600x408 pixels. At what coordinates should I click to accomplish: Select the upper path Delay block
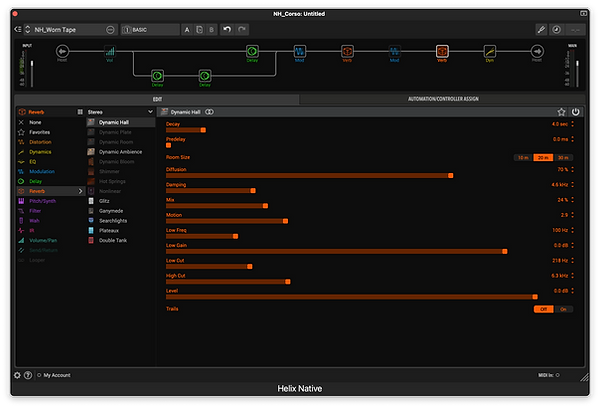click(x=252, y=51)
